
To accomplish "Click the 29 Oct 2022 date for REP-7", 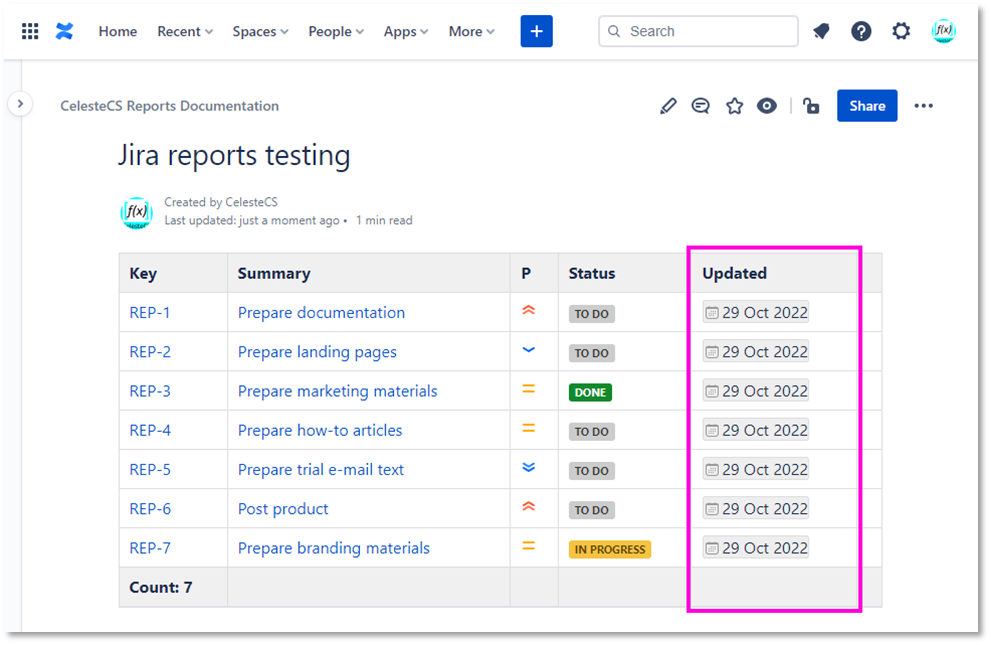I will (x=756, y=548).
